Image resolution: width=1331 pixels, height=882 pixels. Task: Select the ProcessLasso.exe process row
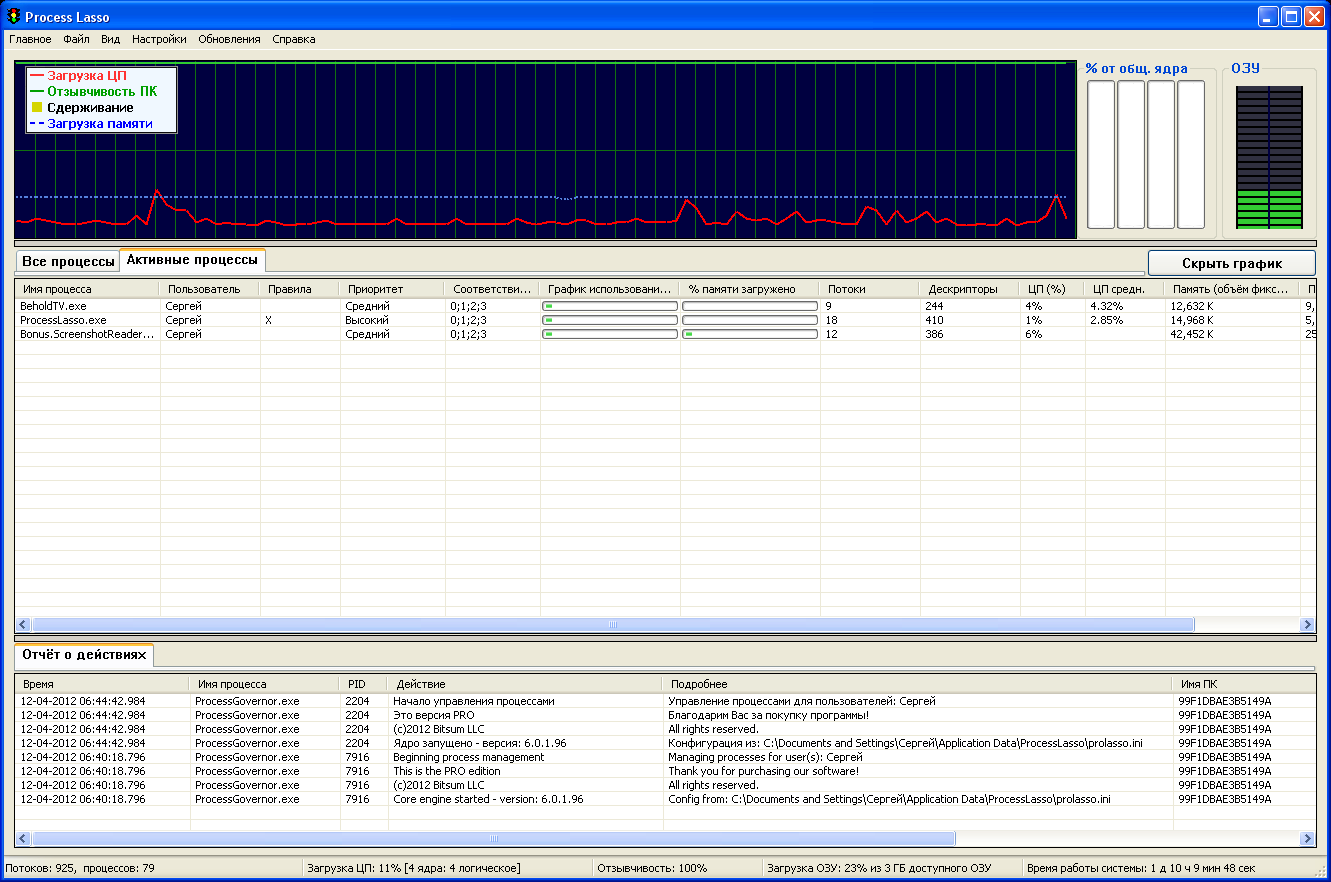(665, 320)
